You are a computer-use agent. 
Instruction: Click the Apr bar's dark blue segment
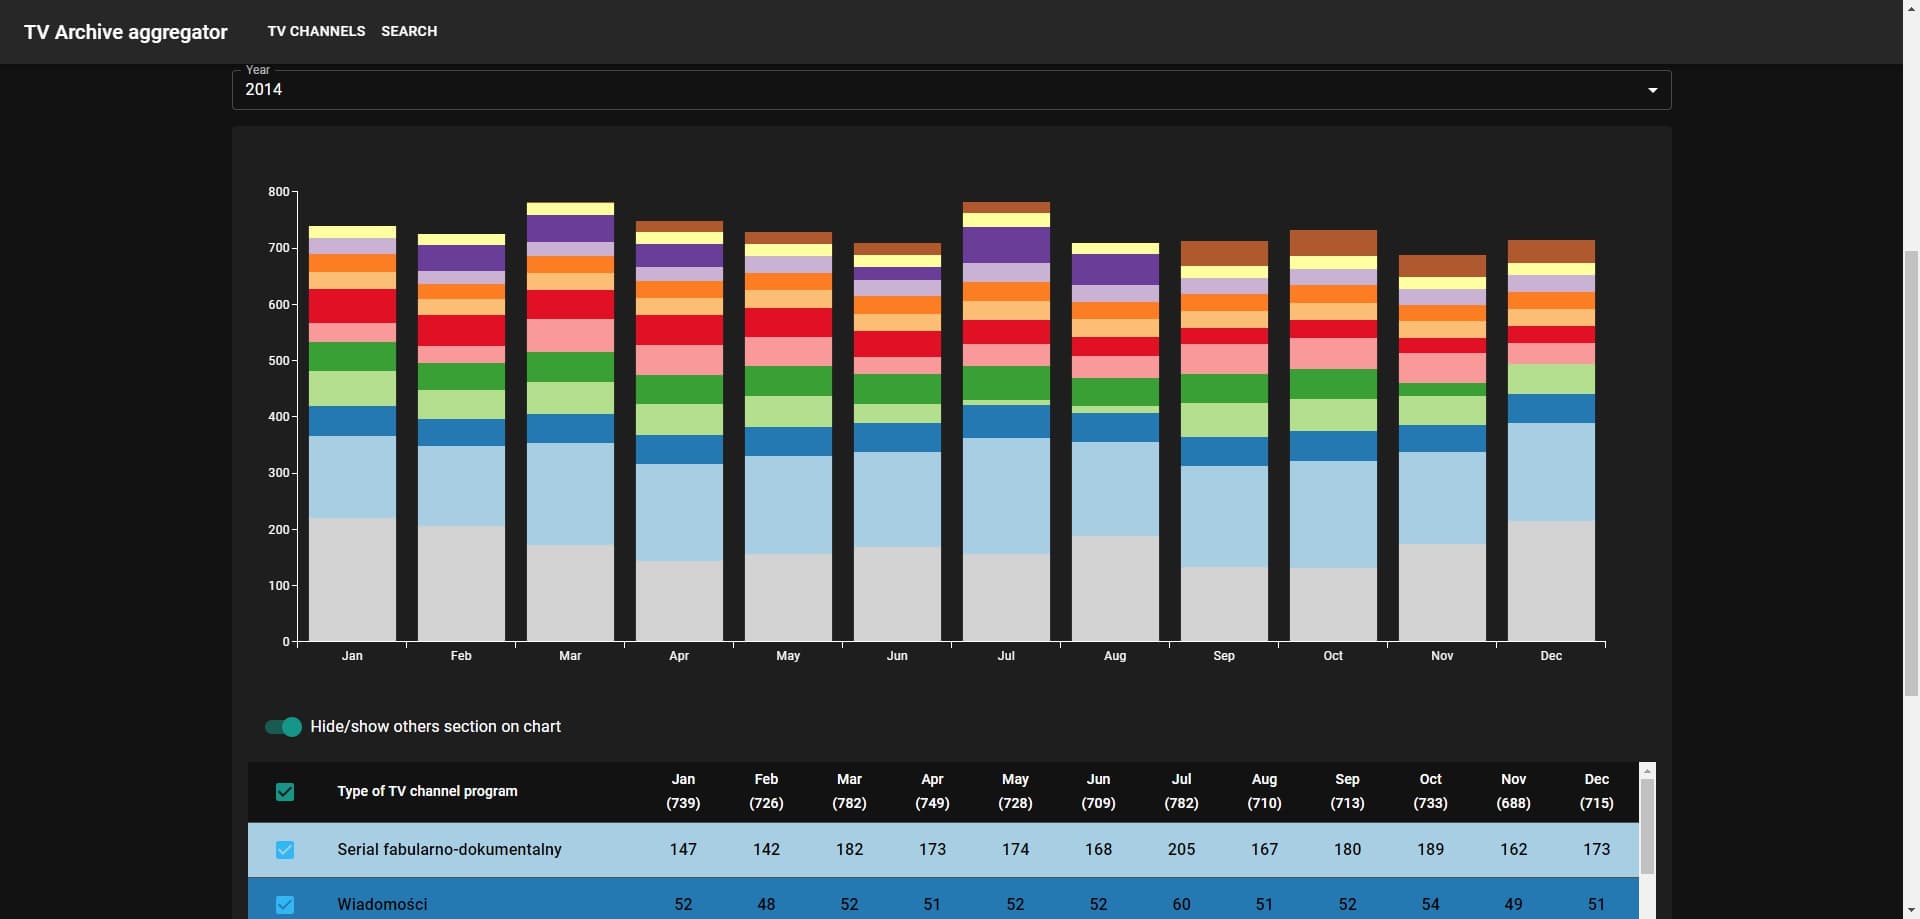pyautogui.click(x=679, y=449)
